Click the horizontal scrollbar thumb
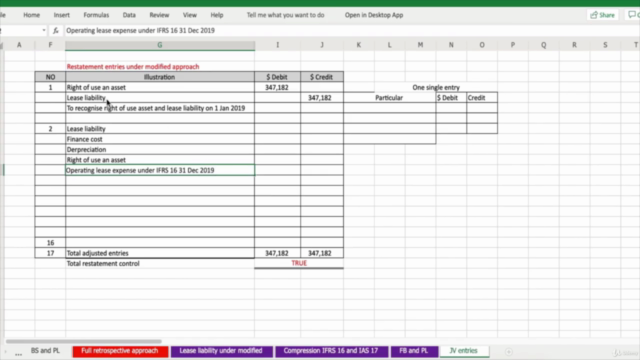The height and width of the screenshot is (360, 640). pyautogui.click(x=84, y=341)
